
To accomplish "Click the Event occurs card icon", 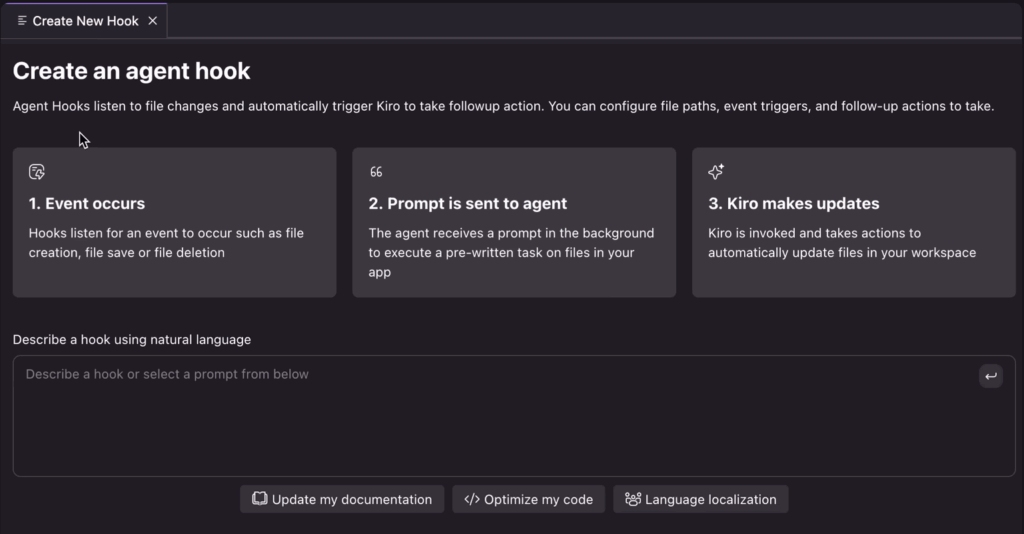I will [37, 172].
